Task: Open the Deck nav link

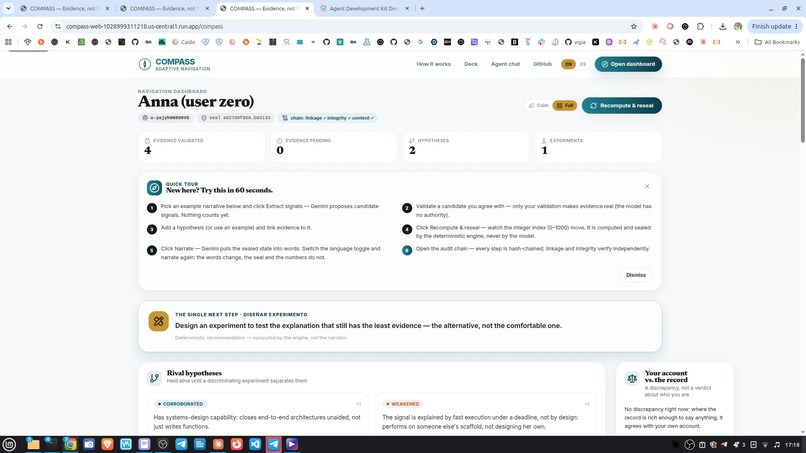Action: pos(471,64)
